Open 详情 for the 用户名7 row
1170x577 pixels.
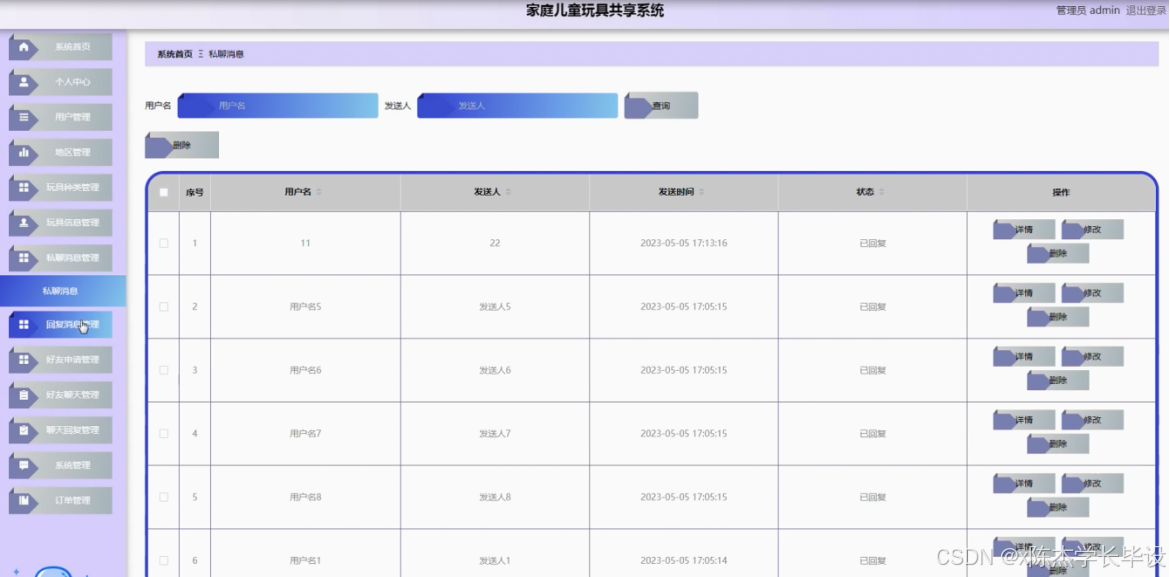pyautogui.click(x=1024, y=420)
